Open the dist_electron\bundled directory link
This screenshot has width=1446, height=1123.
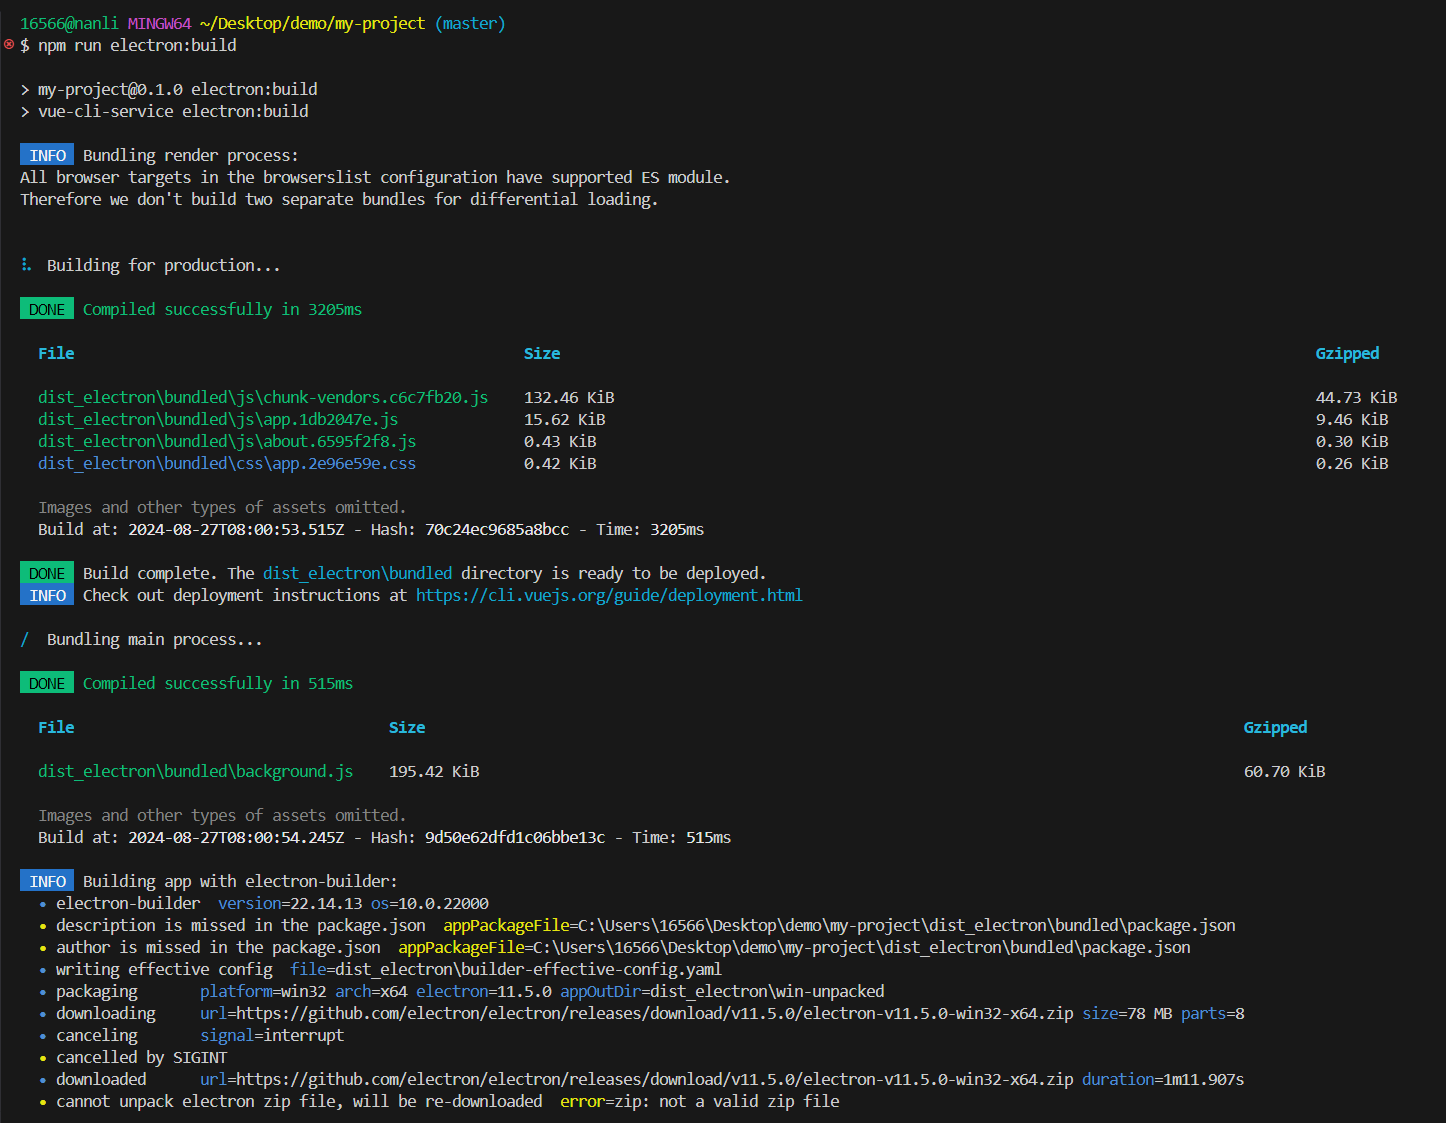[358, 573]
